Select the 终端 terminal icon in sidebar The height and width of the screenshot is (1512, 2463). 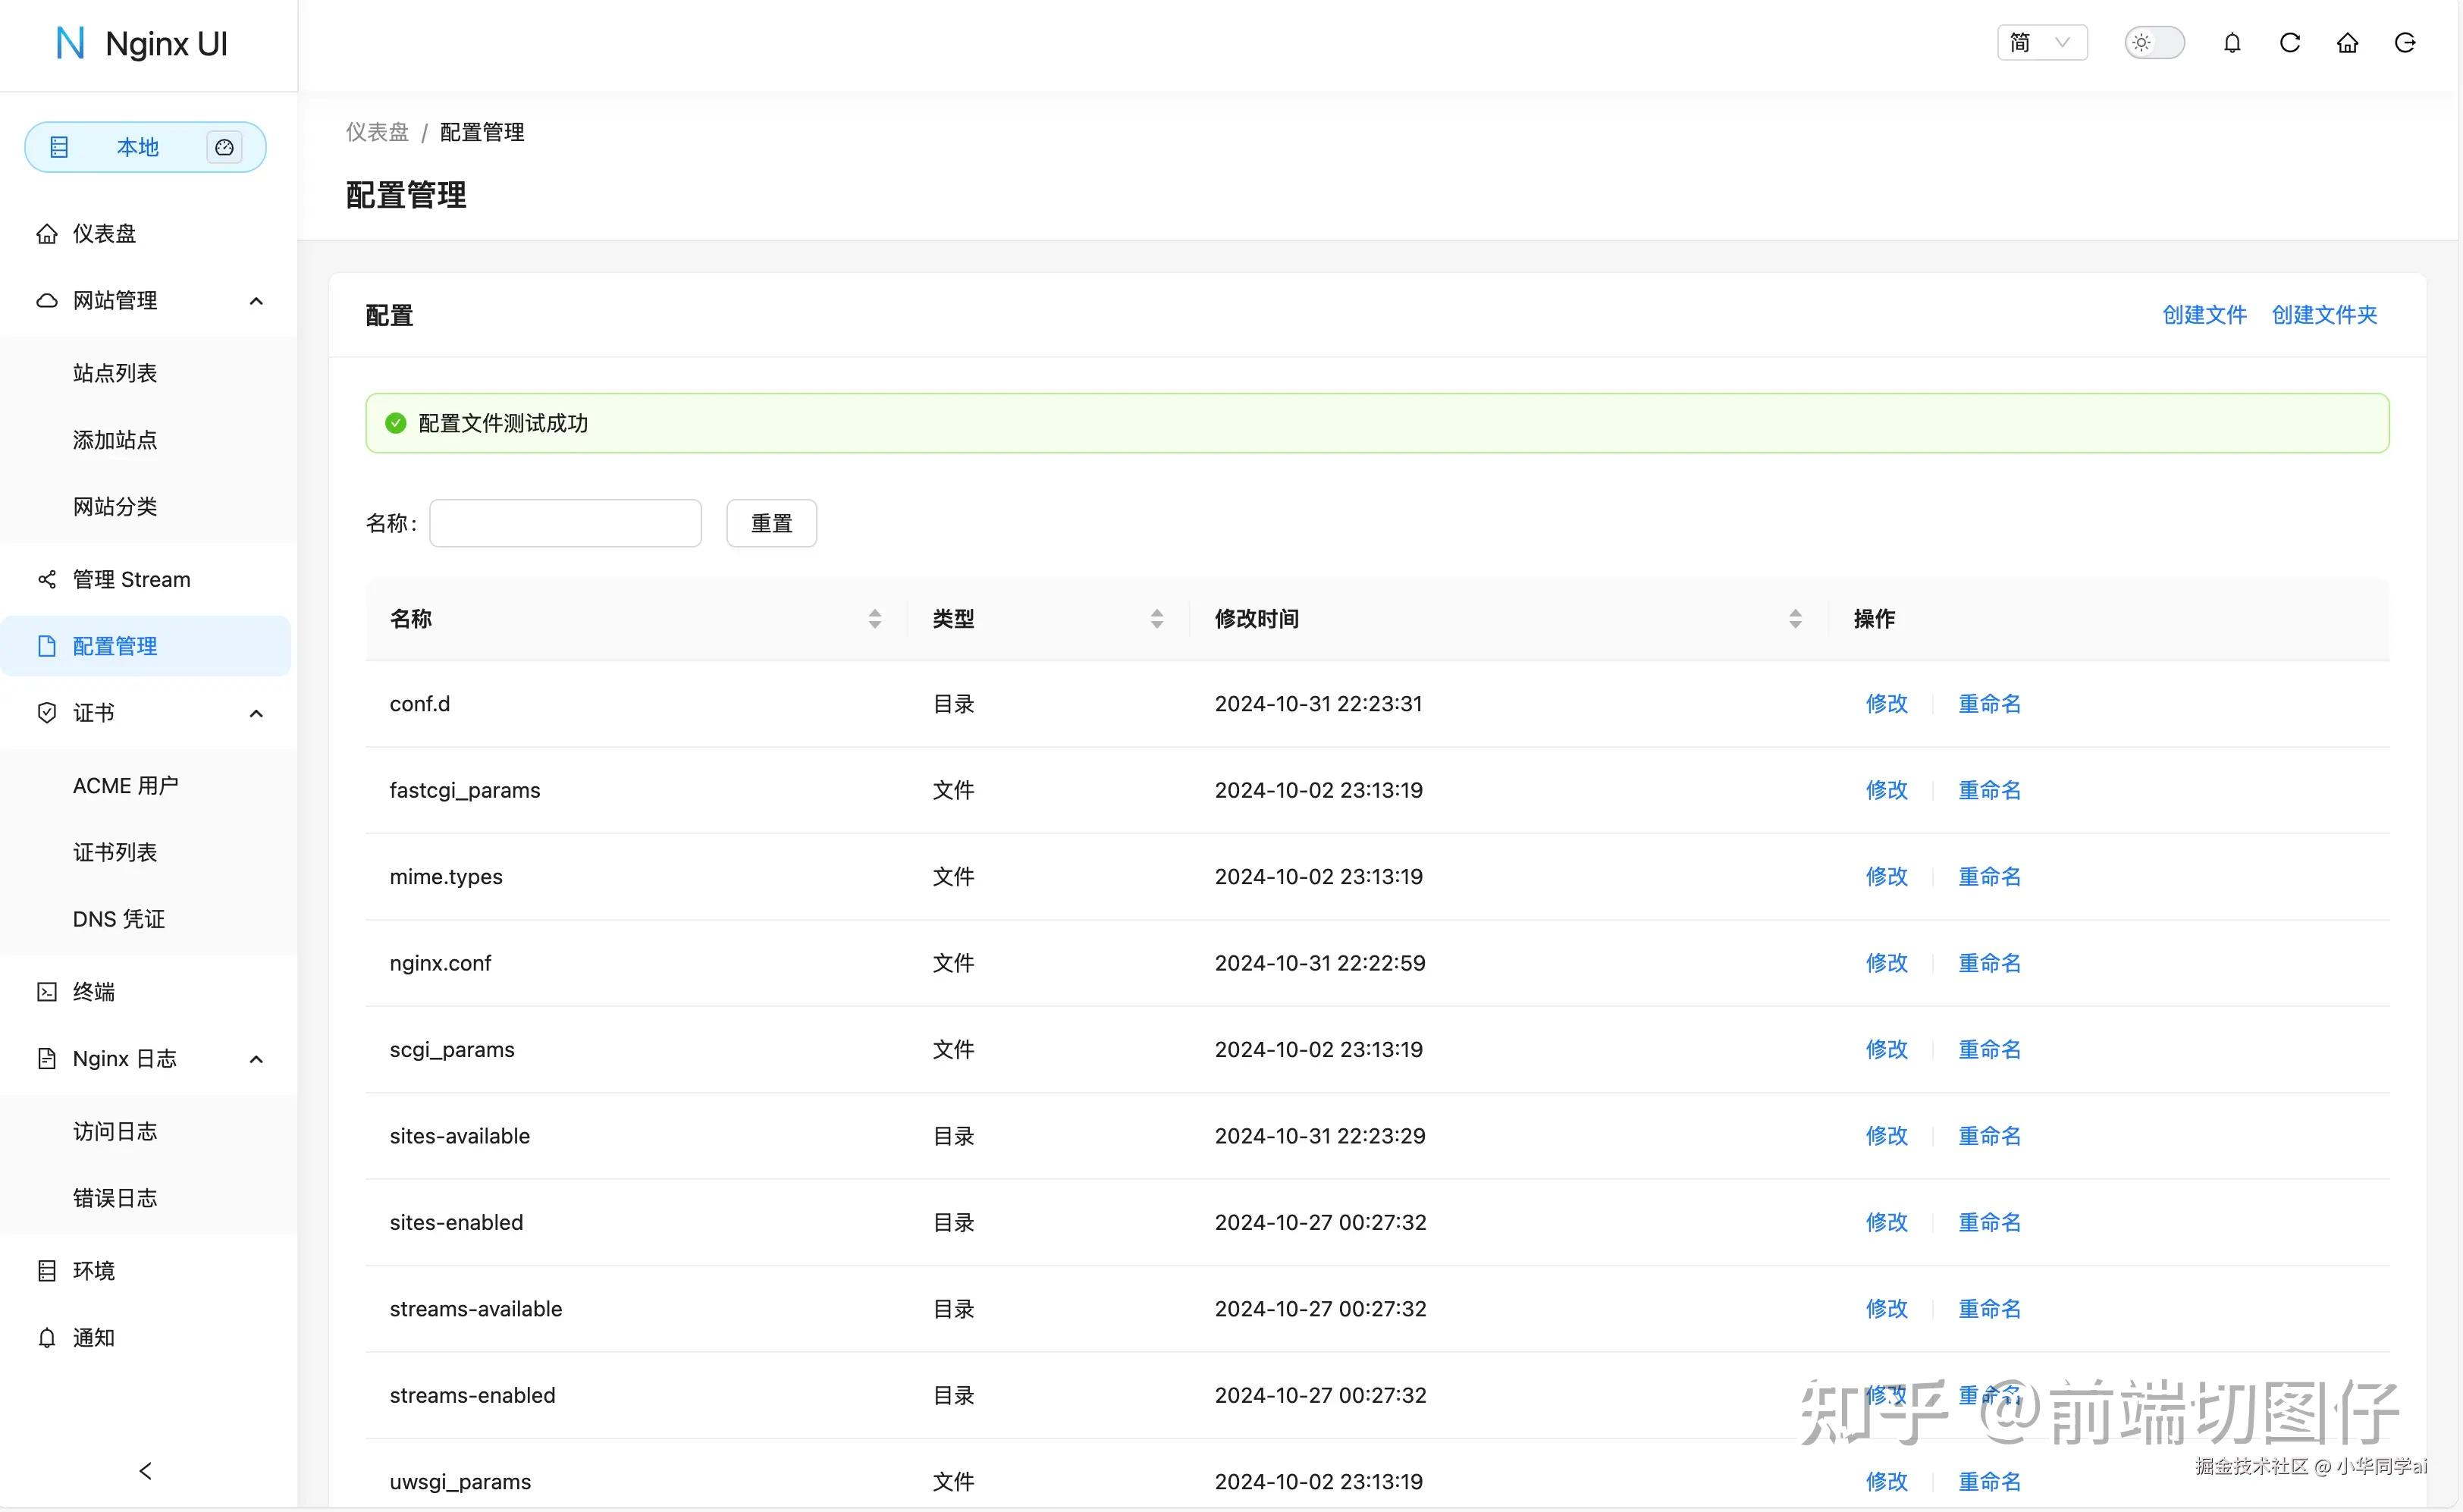click(47, 991)
